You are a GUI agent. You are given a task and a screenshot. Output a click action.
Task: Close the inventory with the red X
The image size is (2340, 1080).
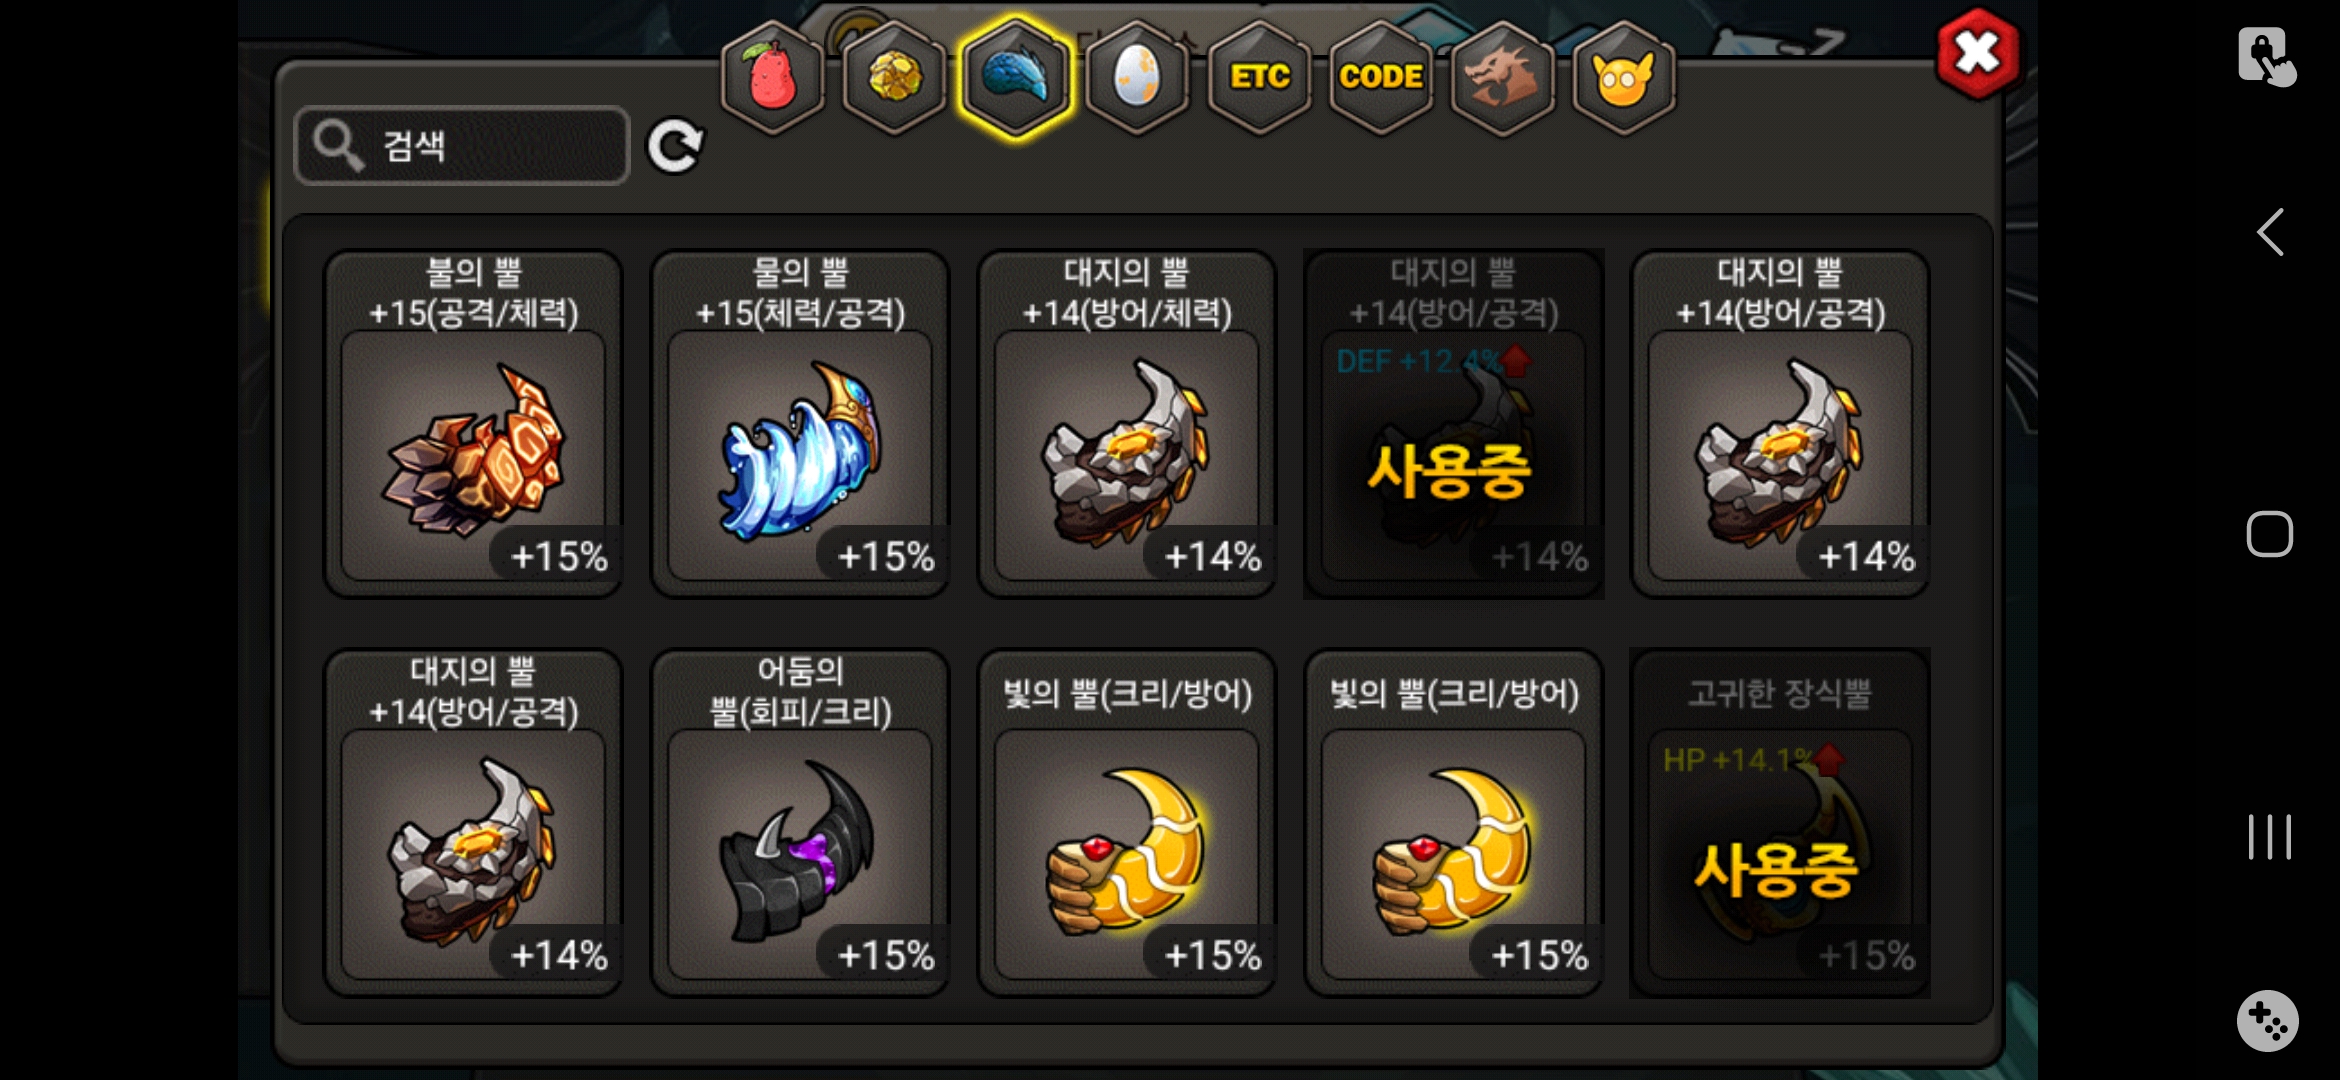coord(1977,53)
